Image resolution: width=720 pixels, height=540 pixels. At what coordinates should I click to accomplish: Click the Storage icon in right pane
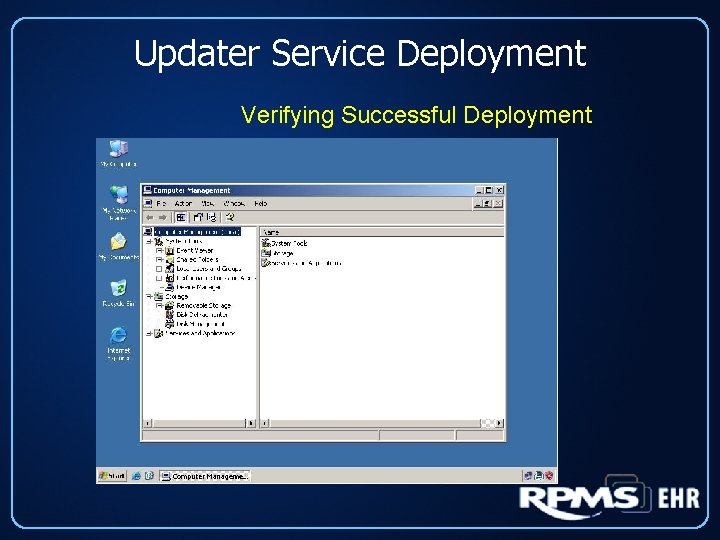click(266, 253)
